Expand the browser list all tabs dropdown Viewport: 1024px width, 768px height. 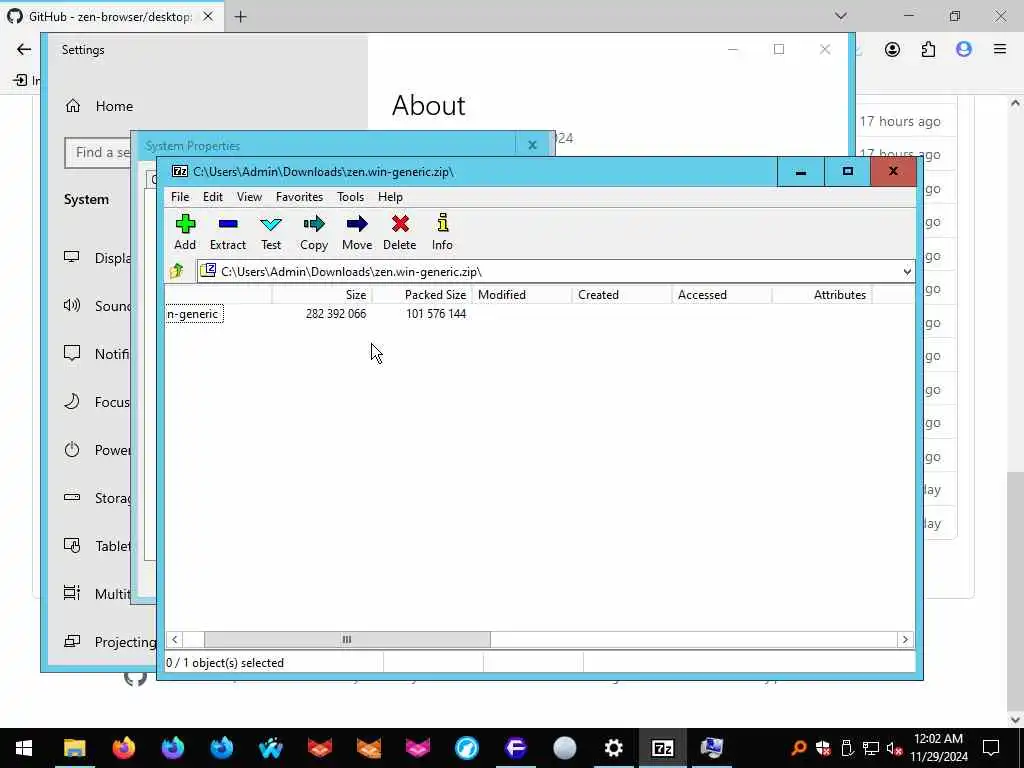pos(840,16)
